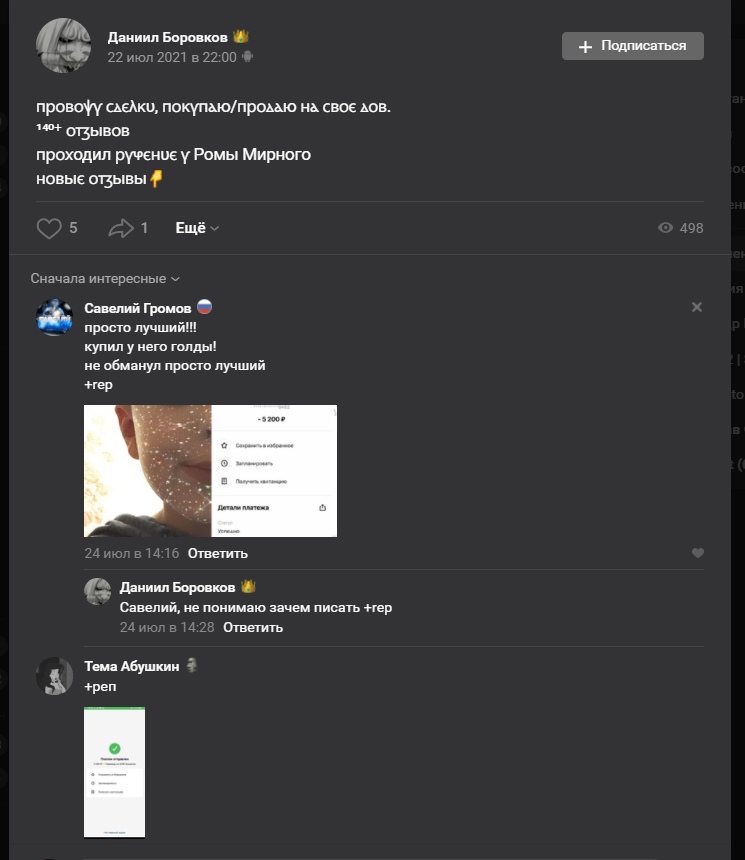
Task: Open post author name Даниил Боровков
Action: tap(167, 37)
